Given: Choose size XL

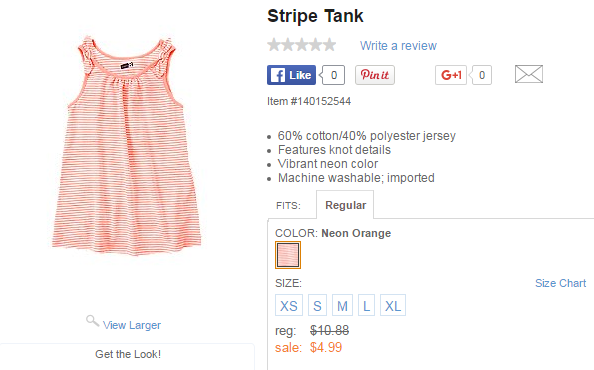Looking at the screenshot, I should pos(393,305).
